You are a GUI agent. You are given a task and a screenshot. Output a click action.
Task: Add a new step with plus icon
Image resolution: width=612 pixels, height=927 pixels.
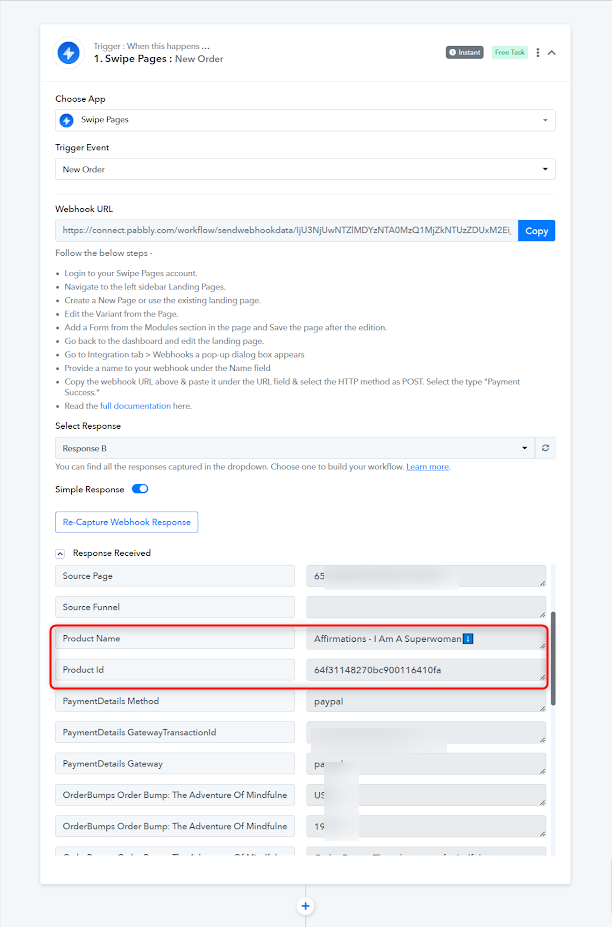coord(306,906)
